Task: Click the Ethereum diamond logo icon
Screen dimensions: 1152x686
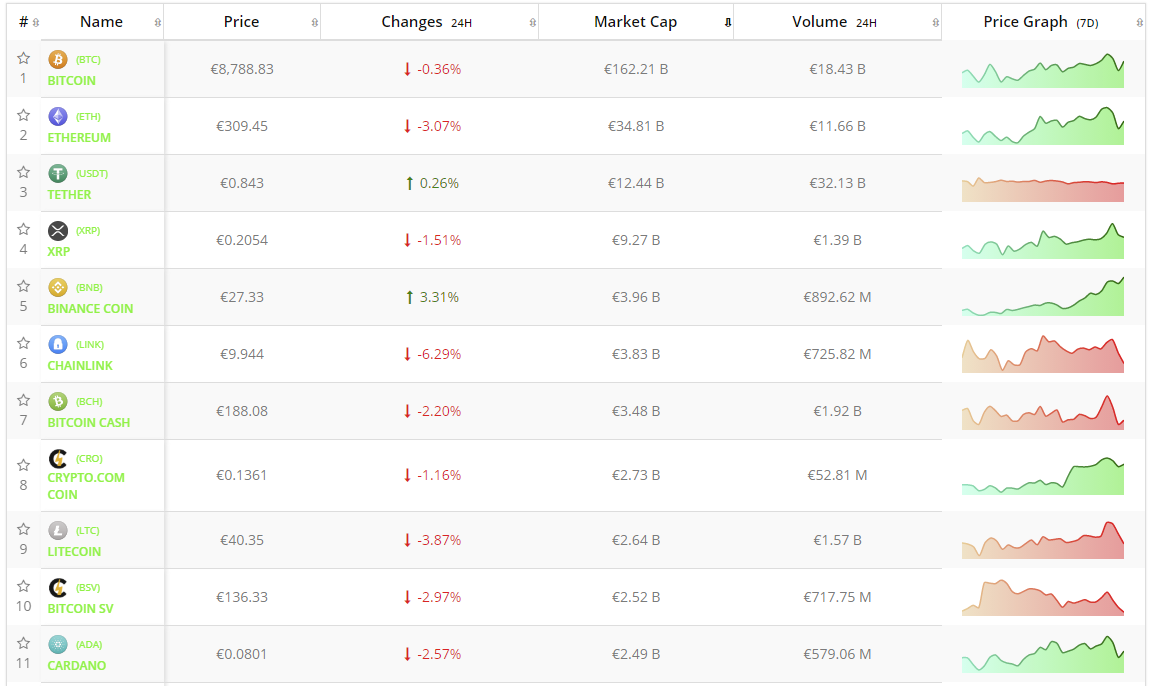Action: pyautogui.click(x=58, y=117)
